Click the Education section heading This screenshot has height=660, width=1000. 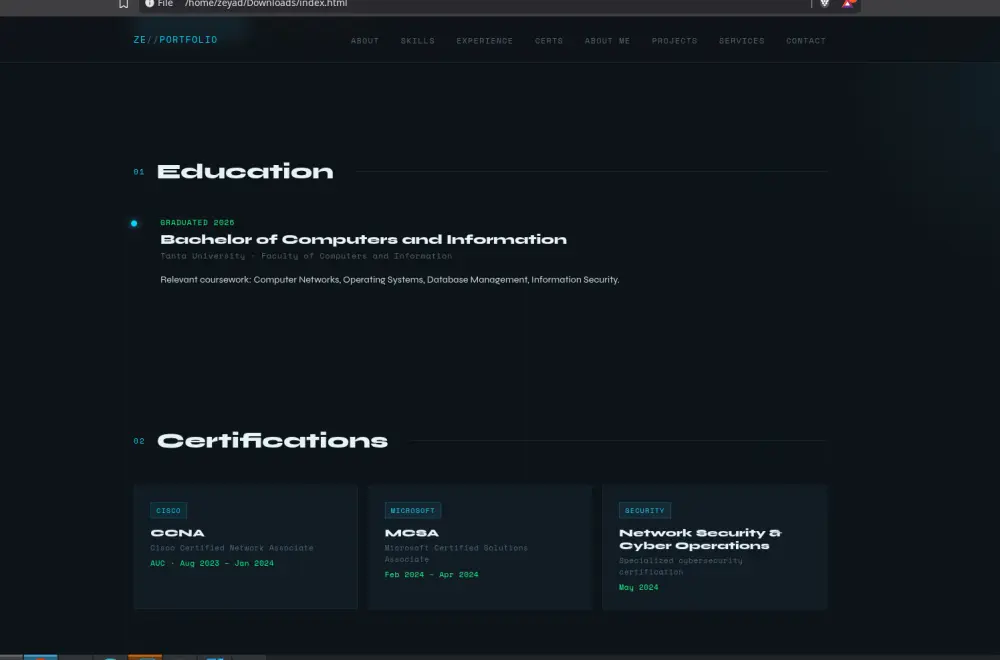coord(246,172)
